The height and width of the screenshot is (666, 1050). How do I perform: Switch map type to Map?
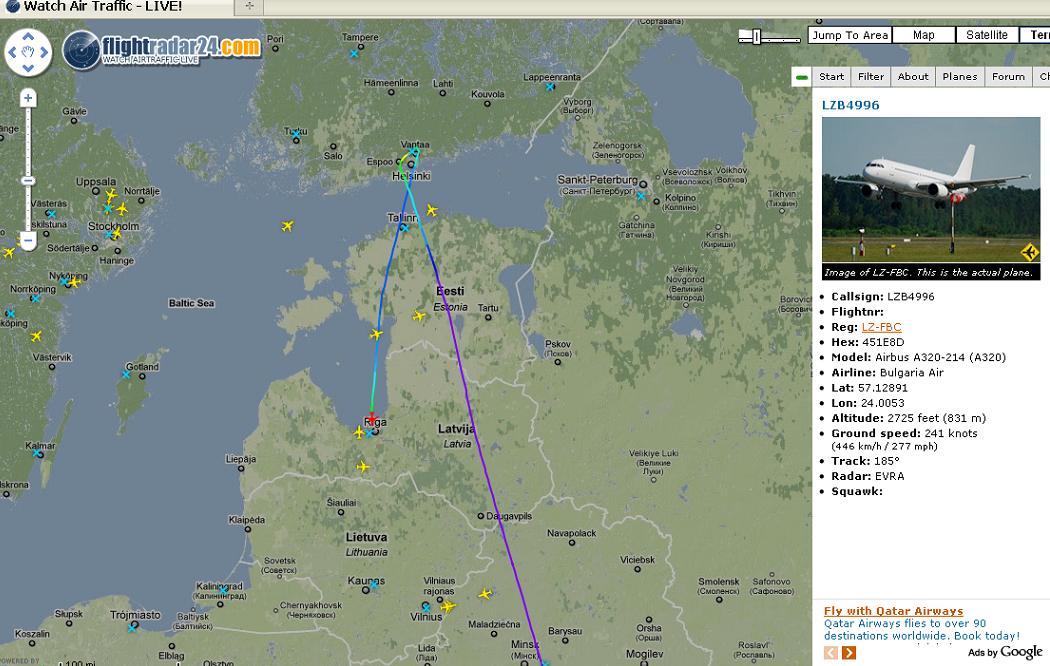click(923, 35)
